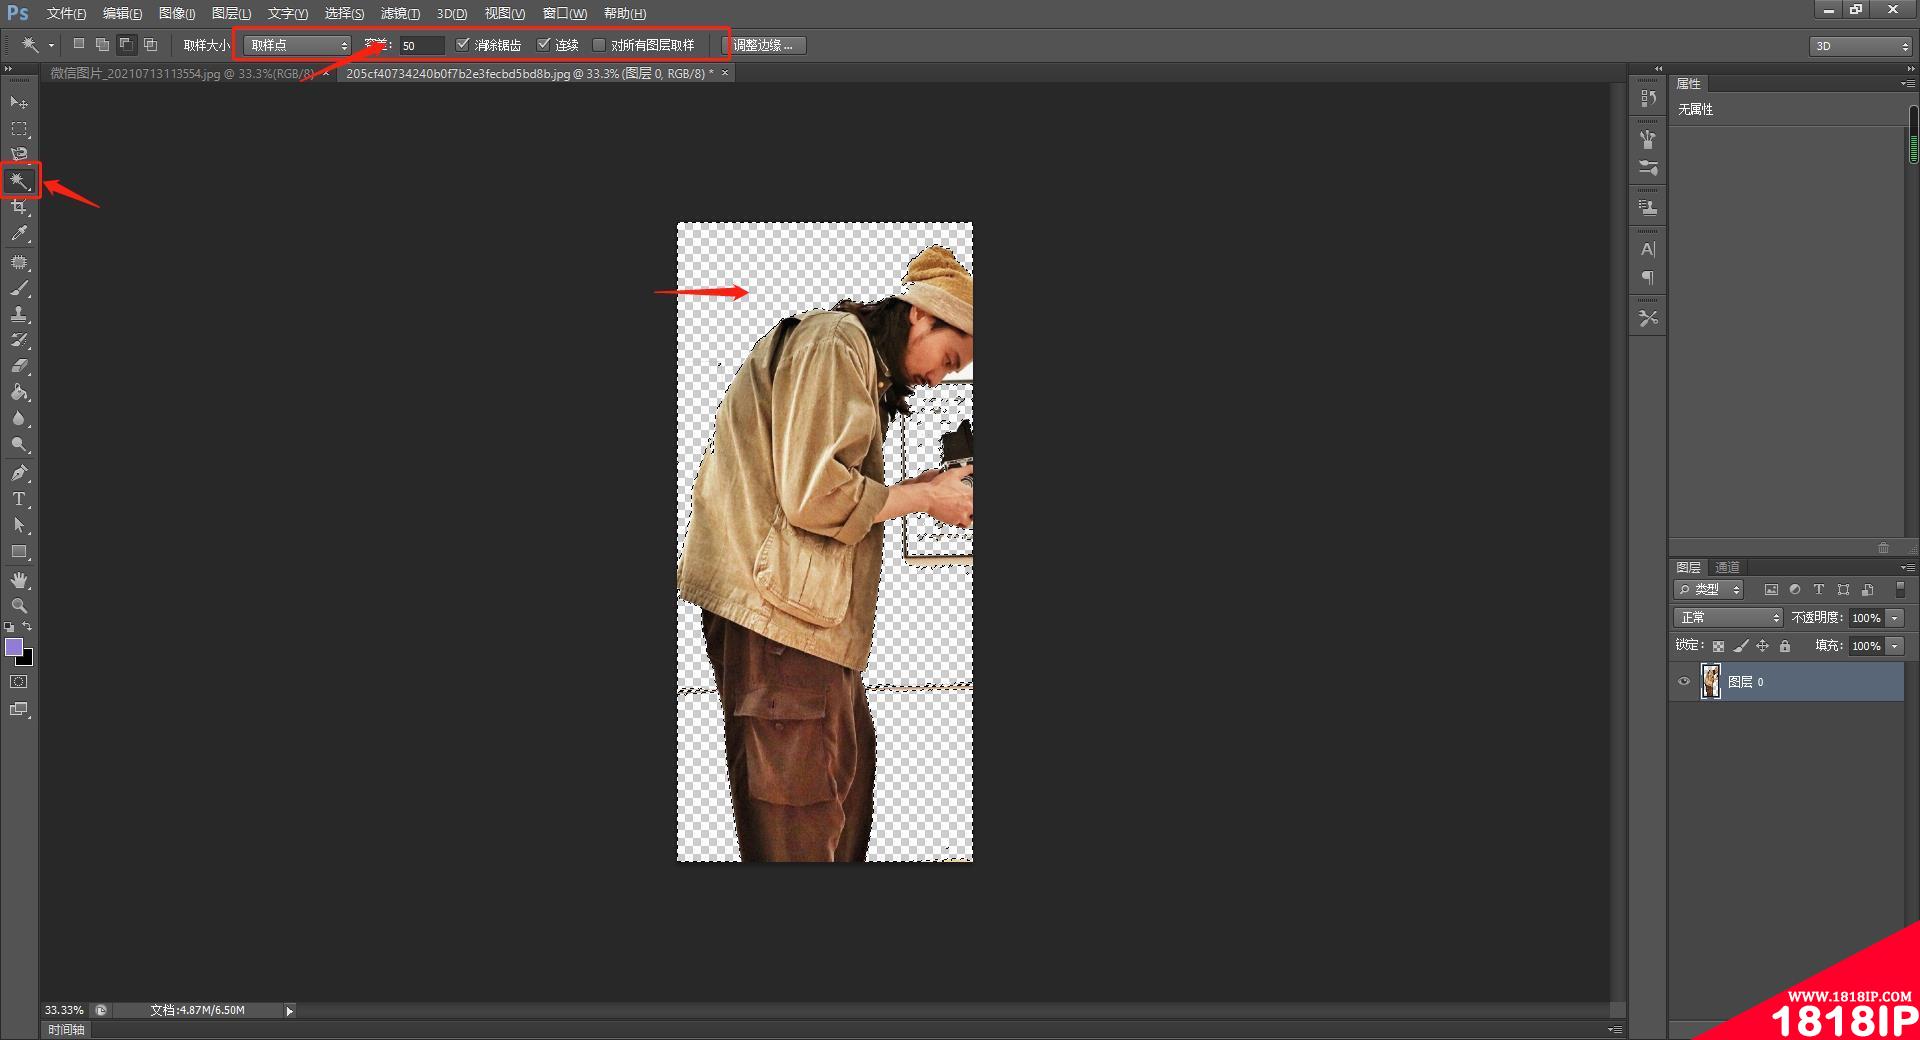Change the screen mode
The width and height of the screenshot is (1920, 1040).
tap(19, 709)
